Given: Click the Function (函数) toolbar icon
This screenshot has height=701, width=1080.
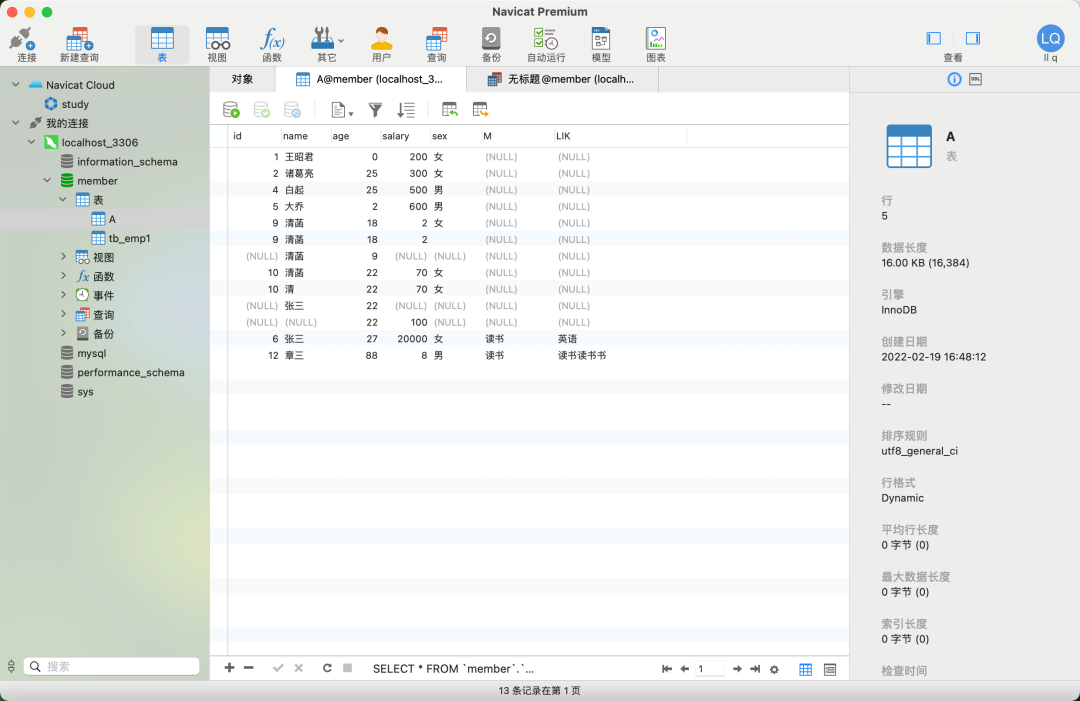Looking at the screenshot, I should coord(272,45).
